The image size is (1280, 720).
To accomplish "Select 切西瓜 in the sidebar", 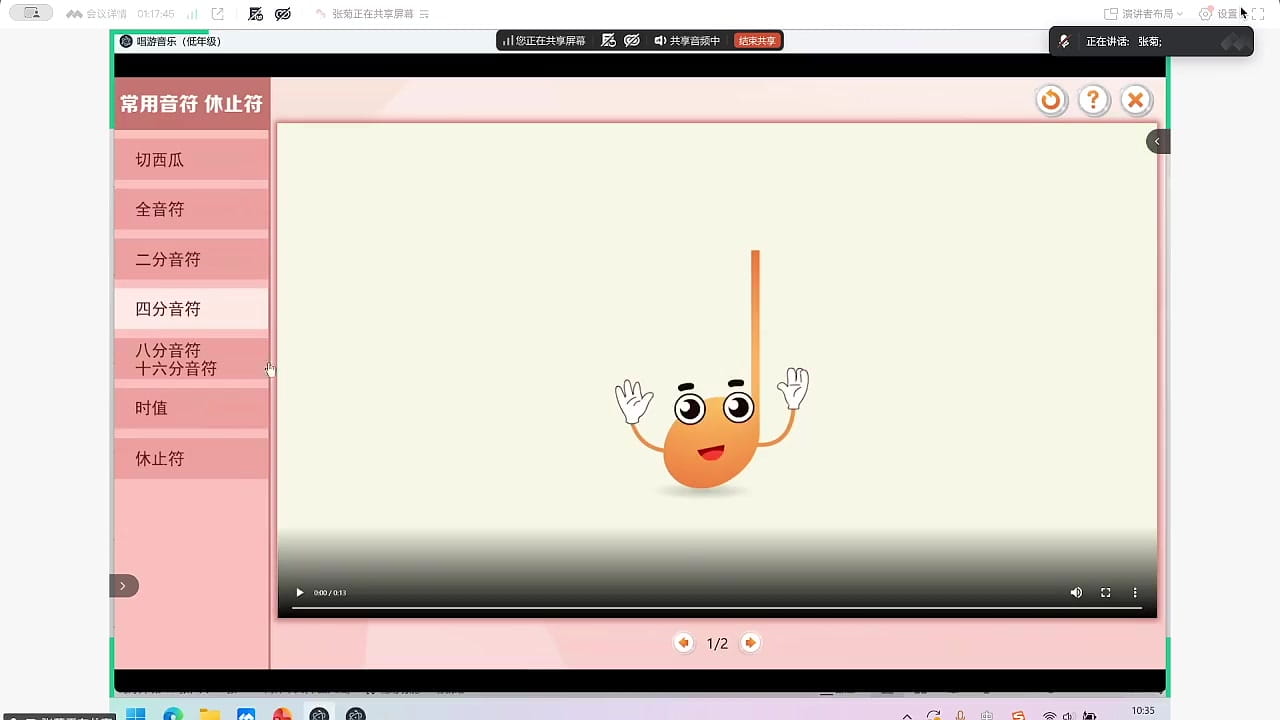I will pyautogui.click(x=191, y=160).
